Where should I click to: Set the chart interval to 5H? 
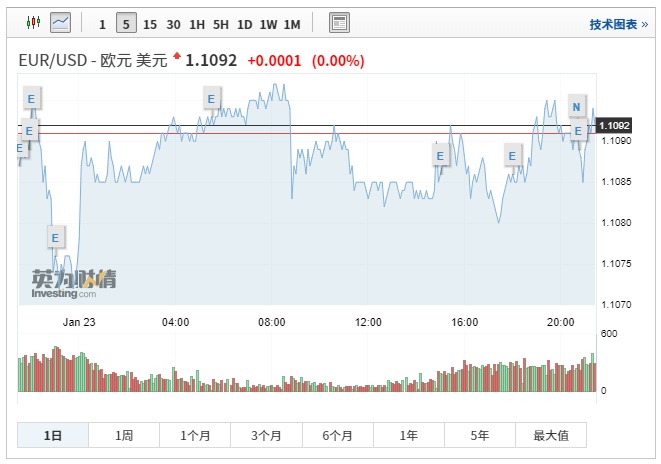[x=221, y=24]
